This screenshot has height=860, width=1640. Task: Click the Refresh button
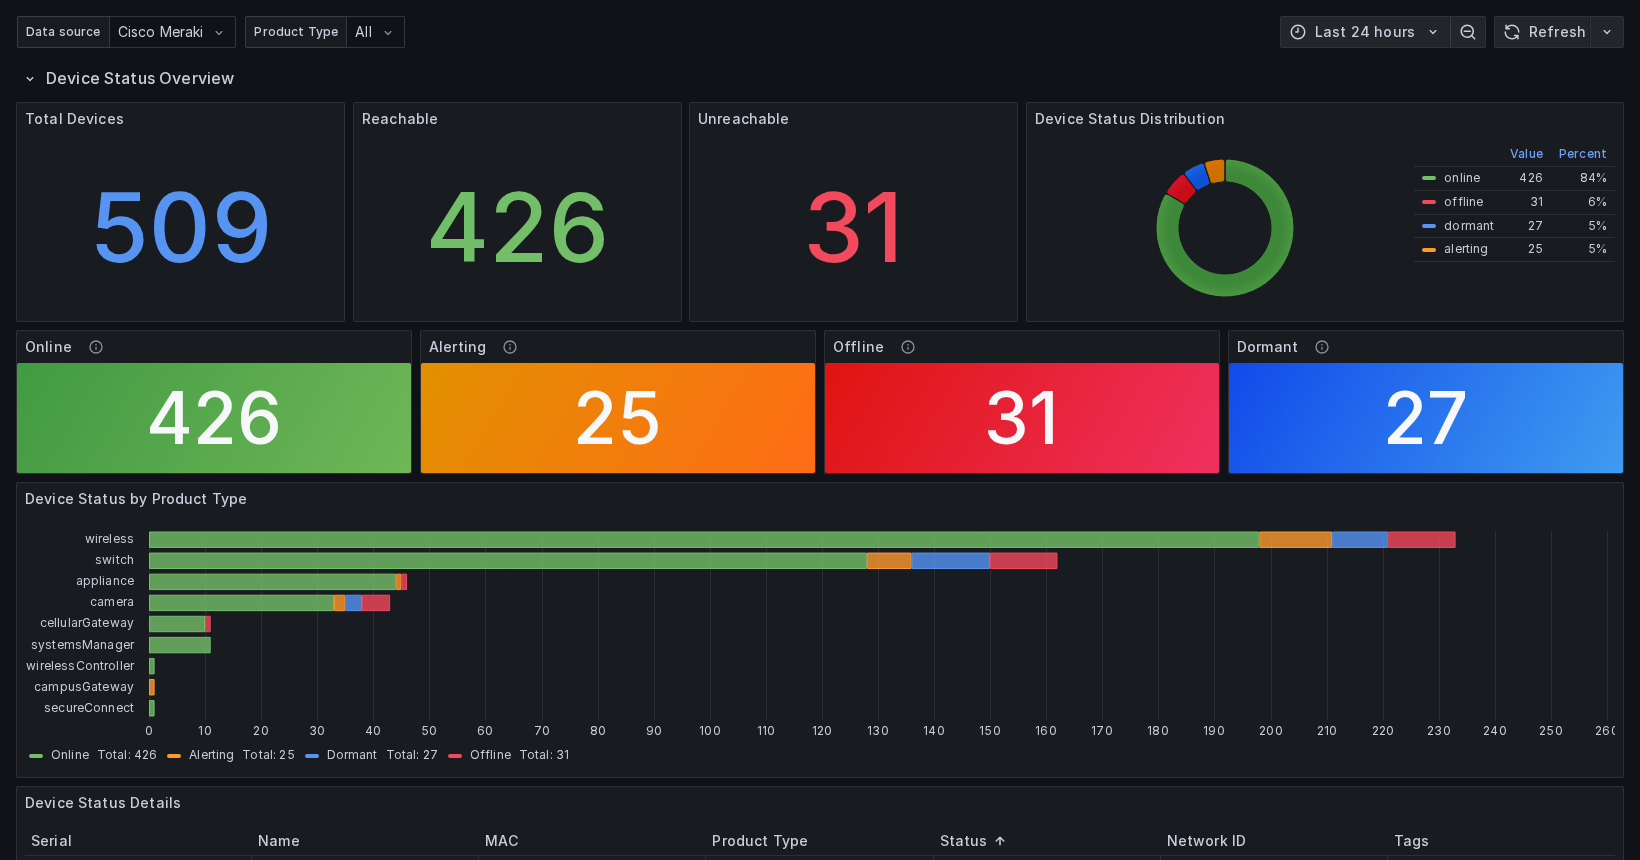click(1544, 32)
